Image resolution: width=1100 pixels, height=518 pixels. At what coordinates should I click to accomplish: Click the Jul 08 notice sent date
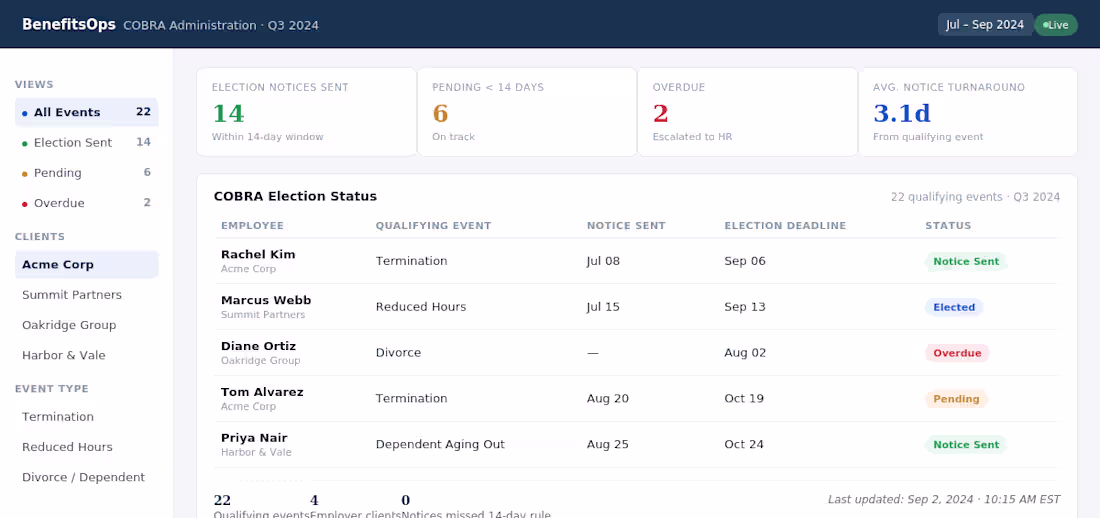(603, 261)
